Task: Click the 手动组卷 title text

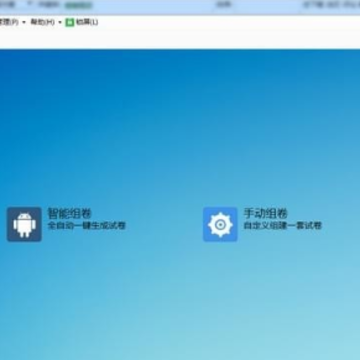Action: pyautogui.click(x=266, y=214)
